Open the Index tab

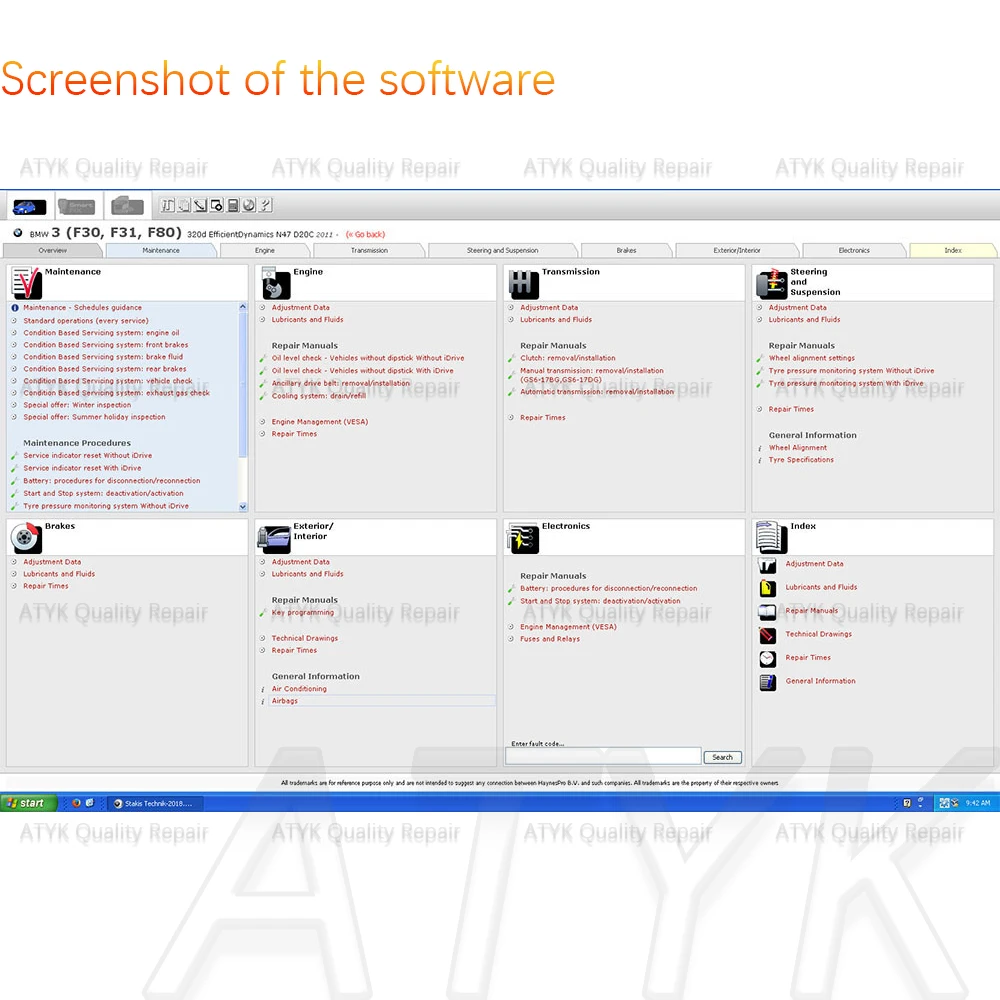[953, 251]
